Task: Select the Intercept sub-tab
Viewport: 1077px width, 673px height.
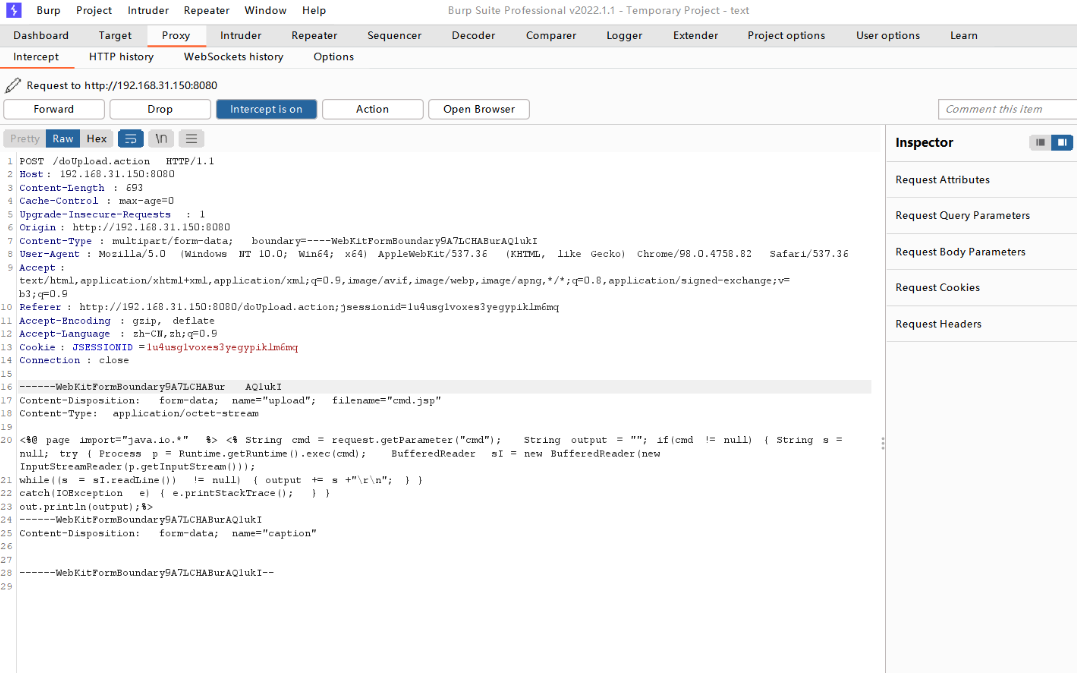Action: [36, 57]
